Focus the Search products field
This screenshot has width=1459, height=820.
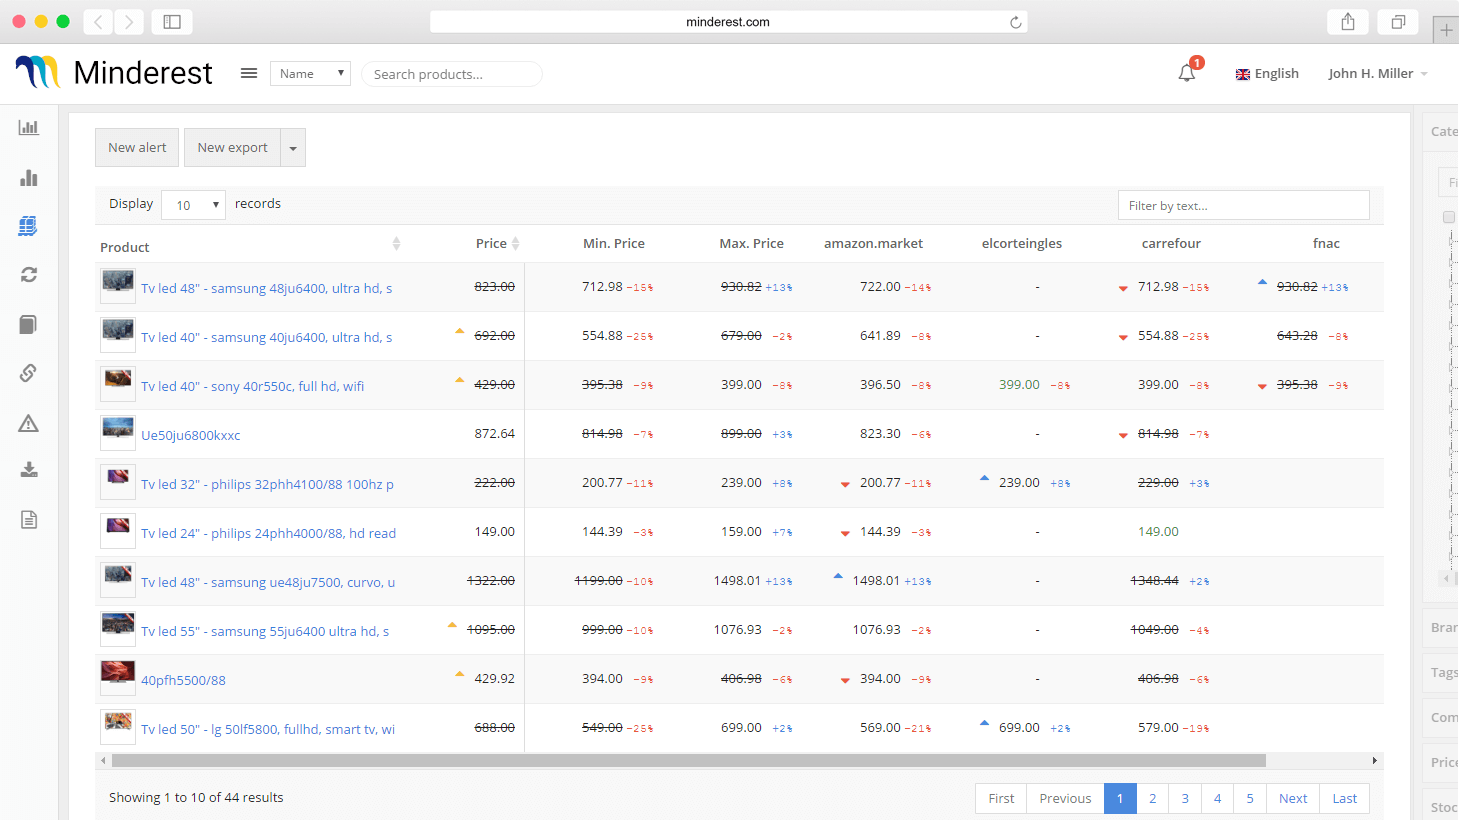[x=452, y=74]
